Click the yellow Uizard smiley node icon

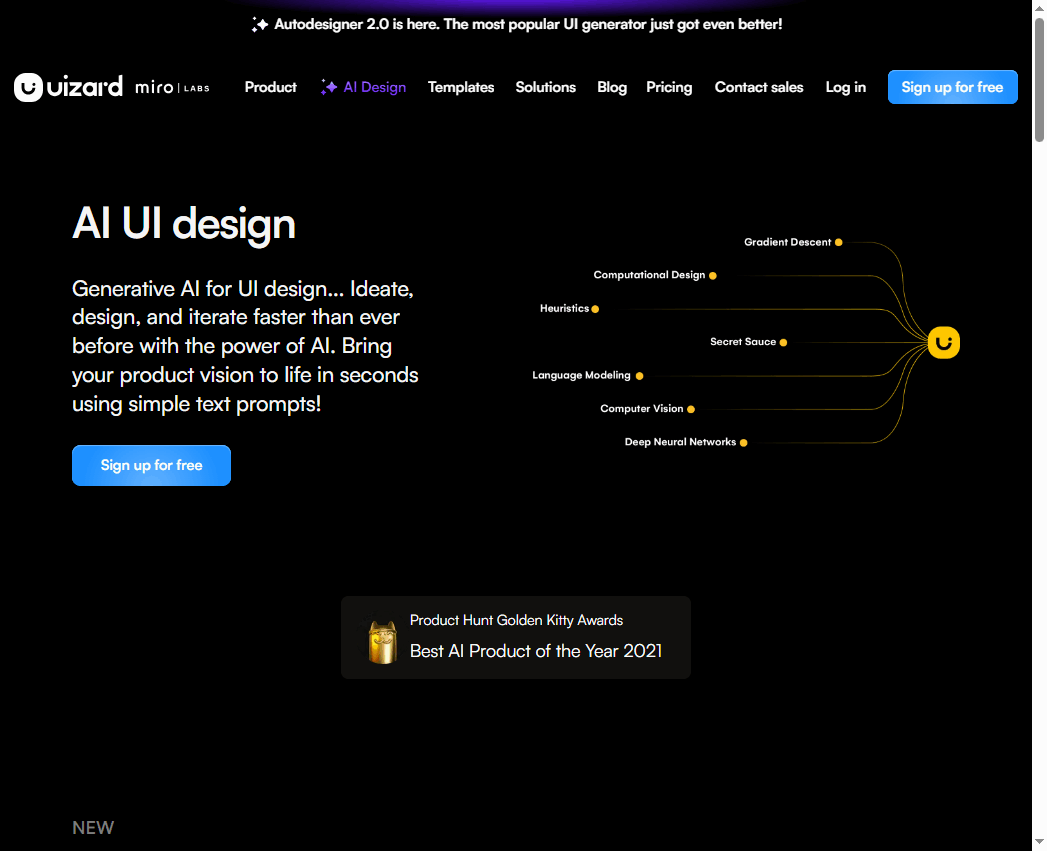943,342
